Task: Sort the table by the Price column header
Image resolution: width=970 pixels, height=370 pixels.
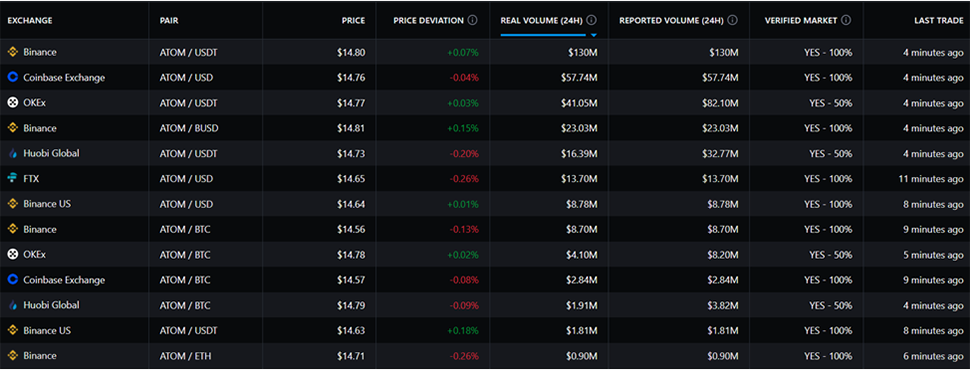Action: coord(353,20)
